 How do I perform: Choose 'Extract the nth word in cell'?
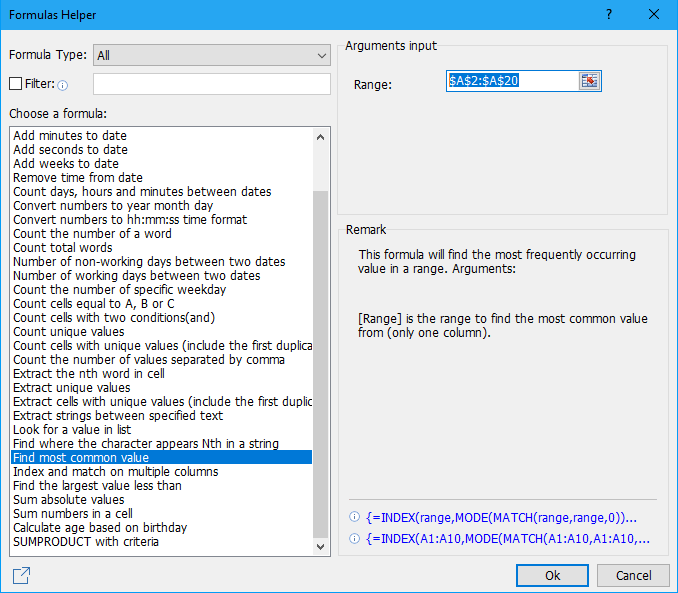(88, 374)
